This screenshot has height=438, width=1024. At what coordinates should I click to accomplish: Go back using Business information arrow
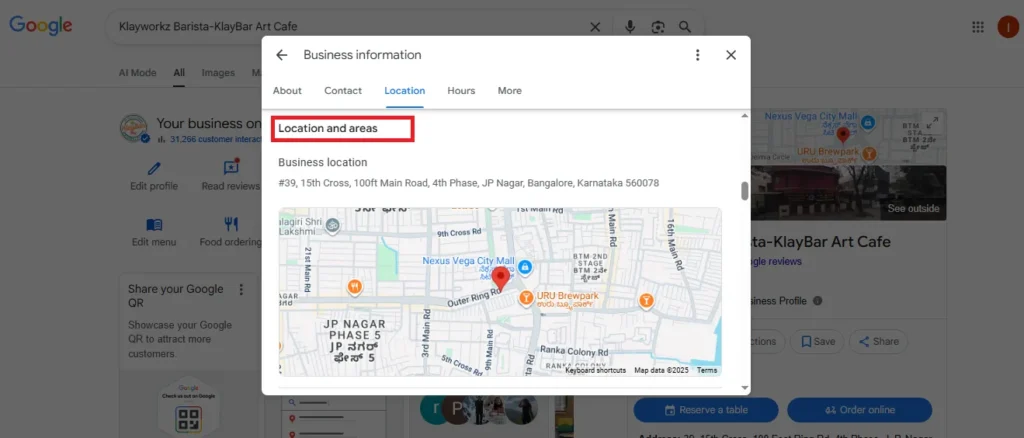[x=281, y=55]
